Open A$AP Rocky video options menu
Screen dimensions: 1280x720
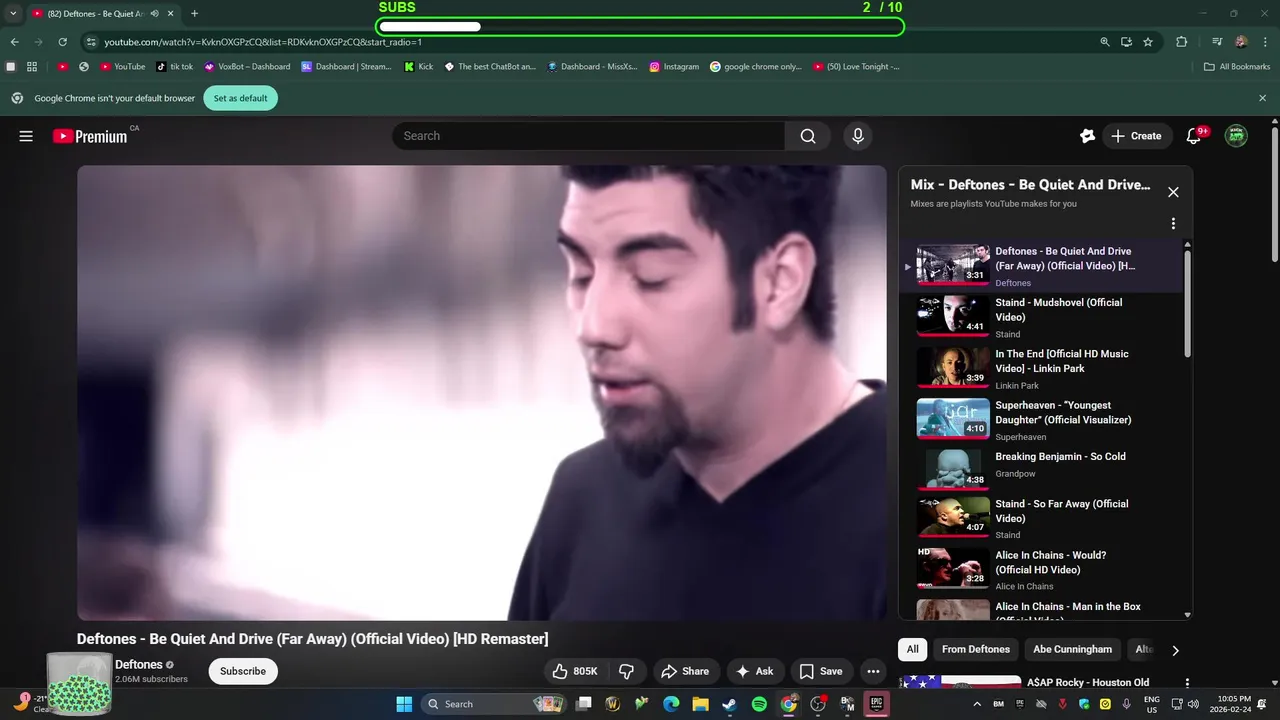click(x=1188, y=683)
